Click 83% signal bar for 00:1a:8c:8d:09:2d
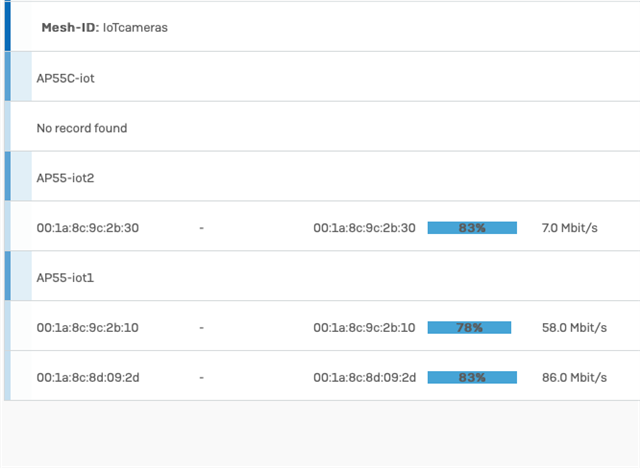 [x=472, y=378]
